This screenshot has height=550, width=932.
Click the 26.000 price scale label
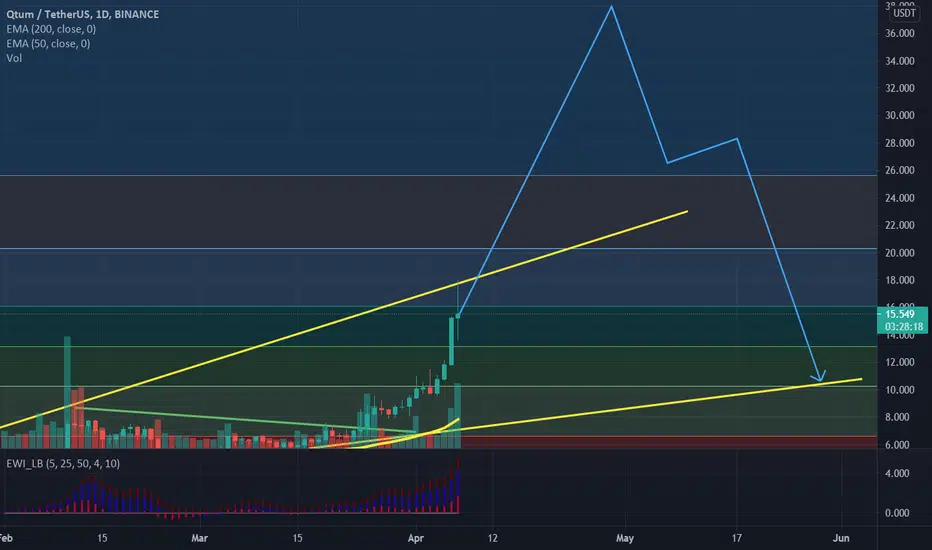coord(899,170)
